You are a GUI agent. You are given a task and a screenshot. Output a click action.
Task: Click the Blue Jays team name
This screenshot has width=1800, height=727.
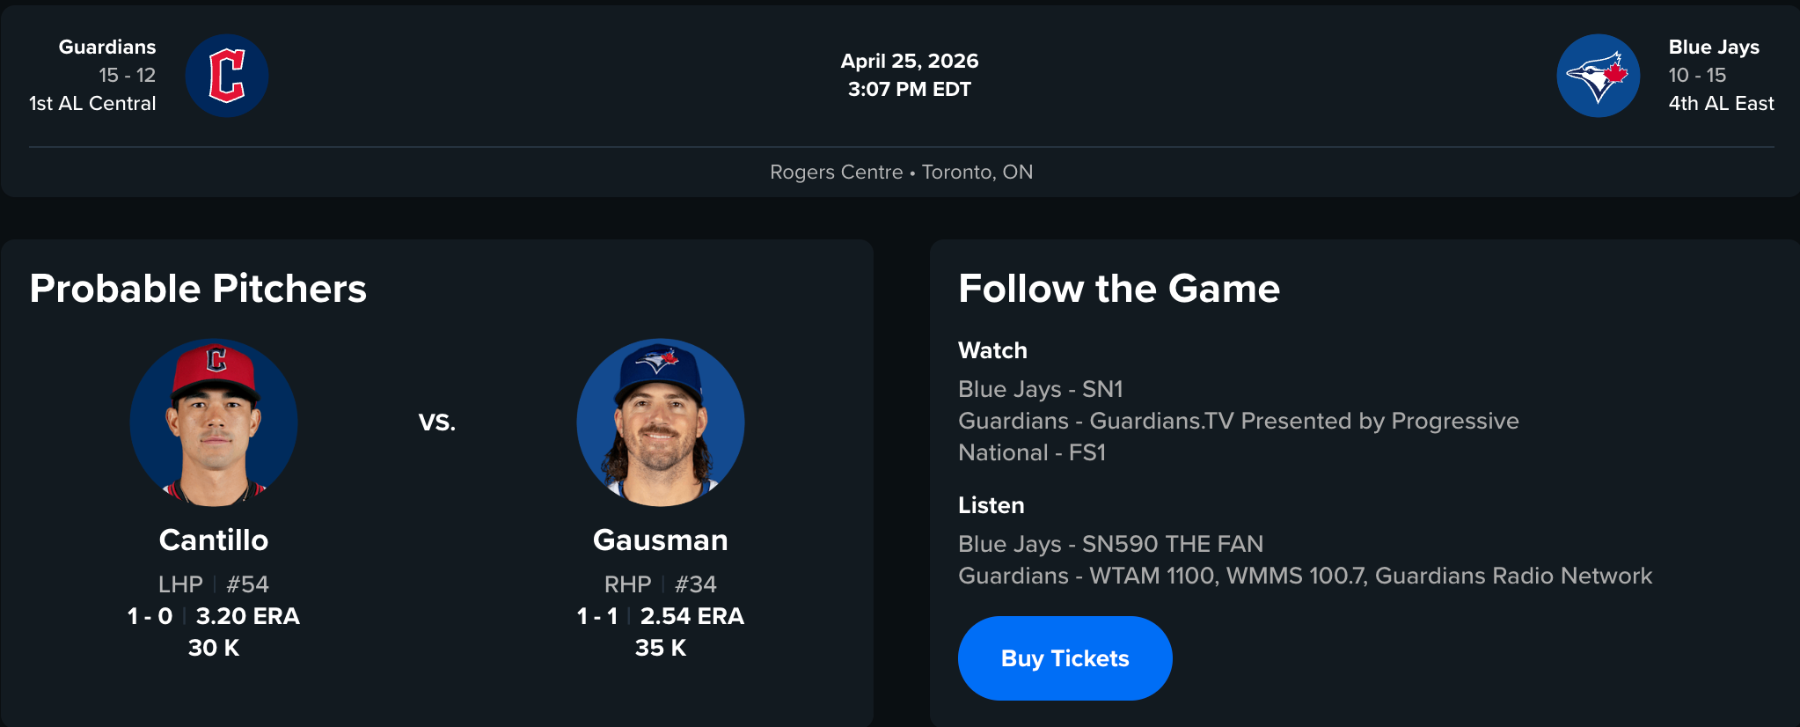(x=1713, y=47)
